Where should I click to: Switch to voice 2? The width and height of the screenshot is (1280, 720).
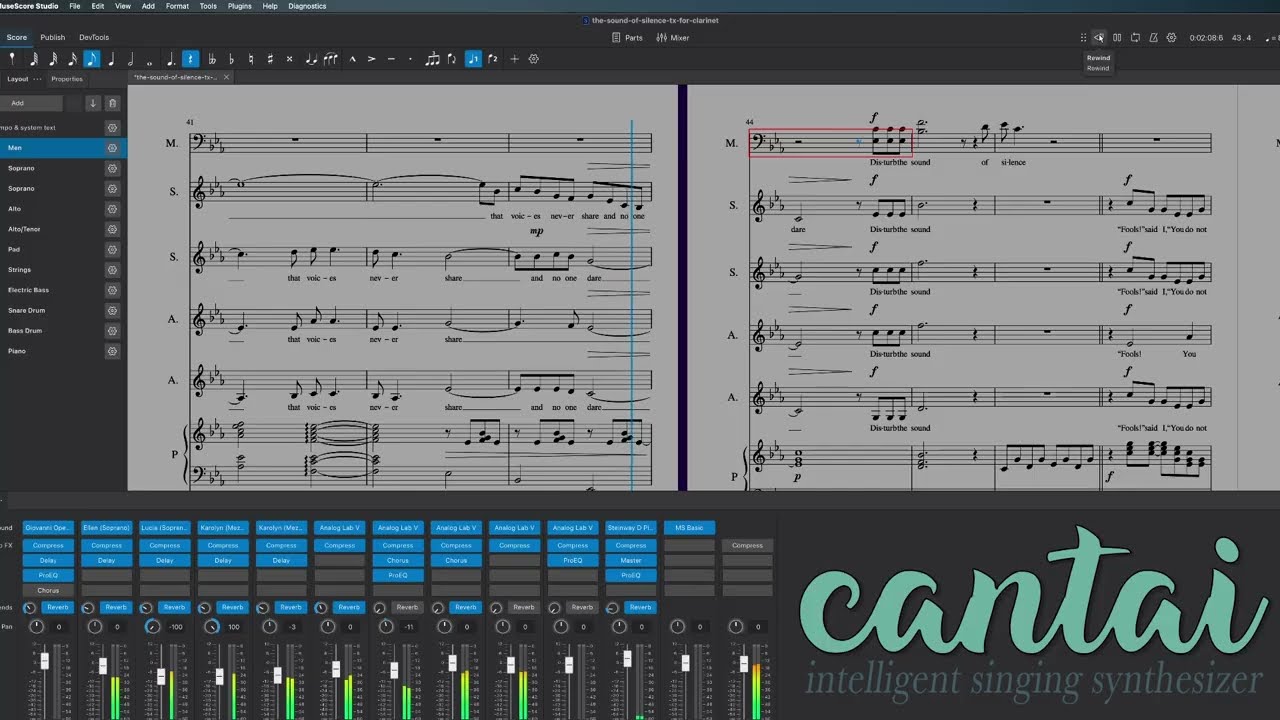492,59
